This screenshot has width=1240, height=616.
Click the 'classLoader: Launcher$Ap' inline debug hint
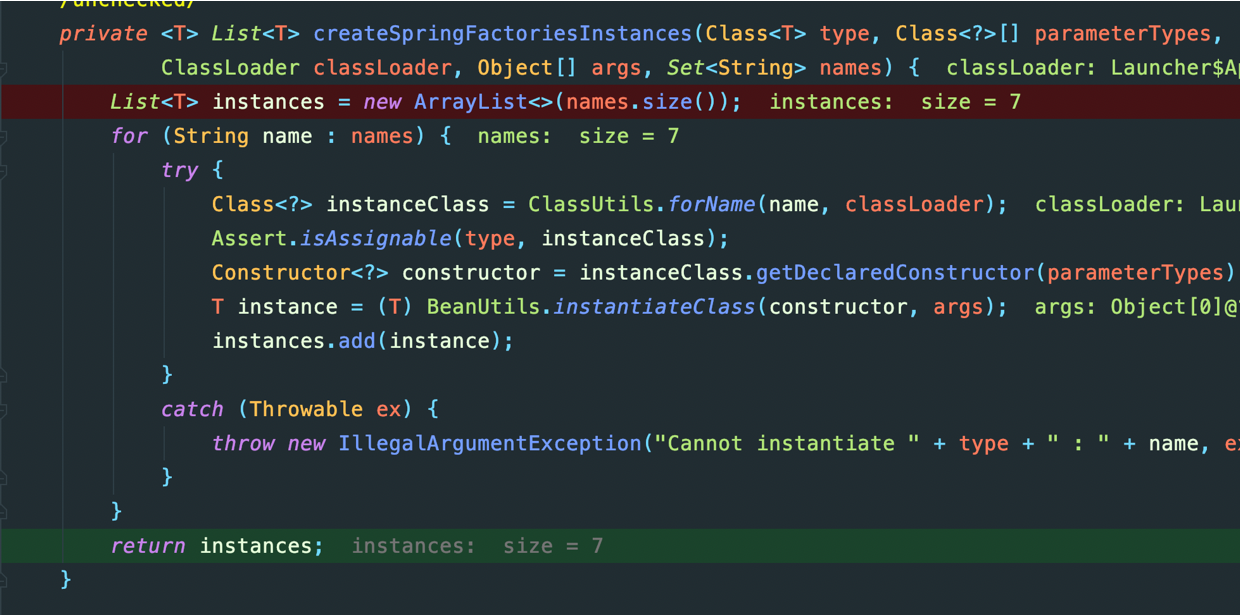pyautogui.click(x=1093, y=68)
